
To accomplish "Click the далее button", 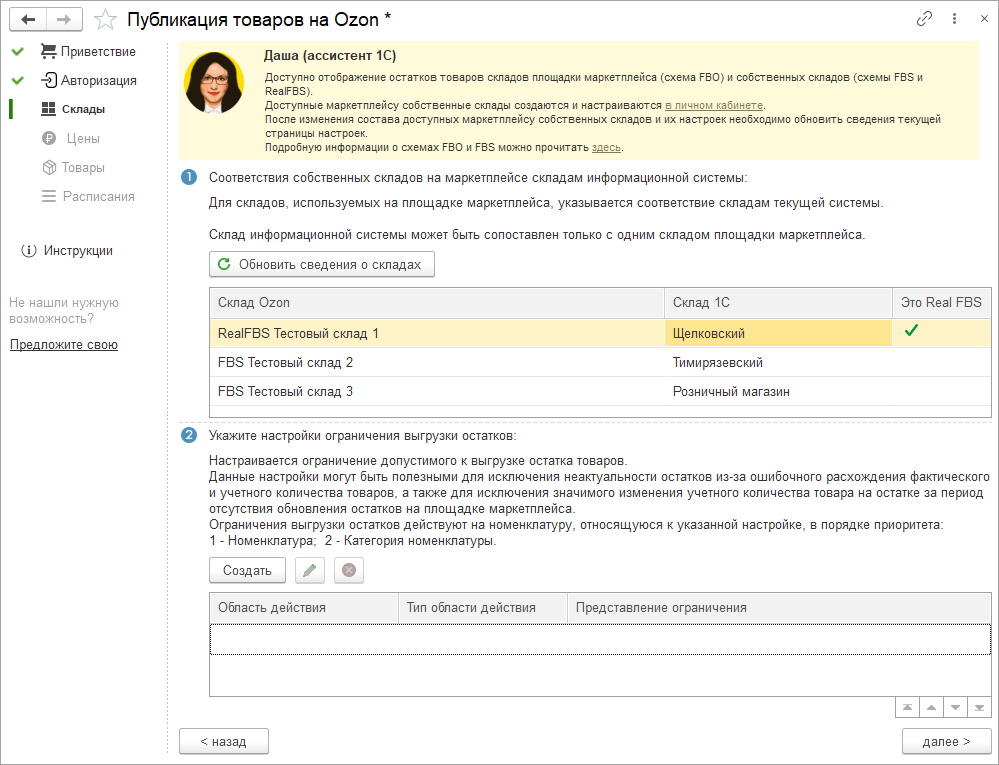I will 947,741.
